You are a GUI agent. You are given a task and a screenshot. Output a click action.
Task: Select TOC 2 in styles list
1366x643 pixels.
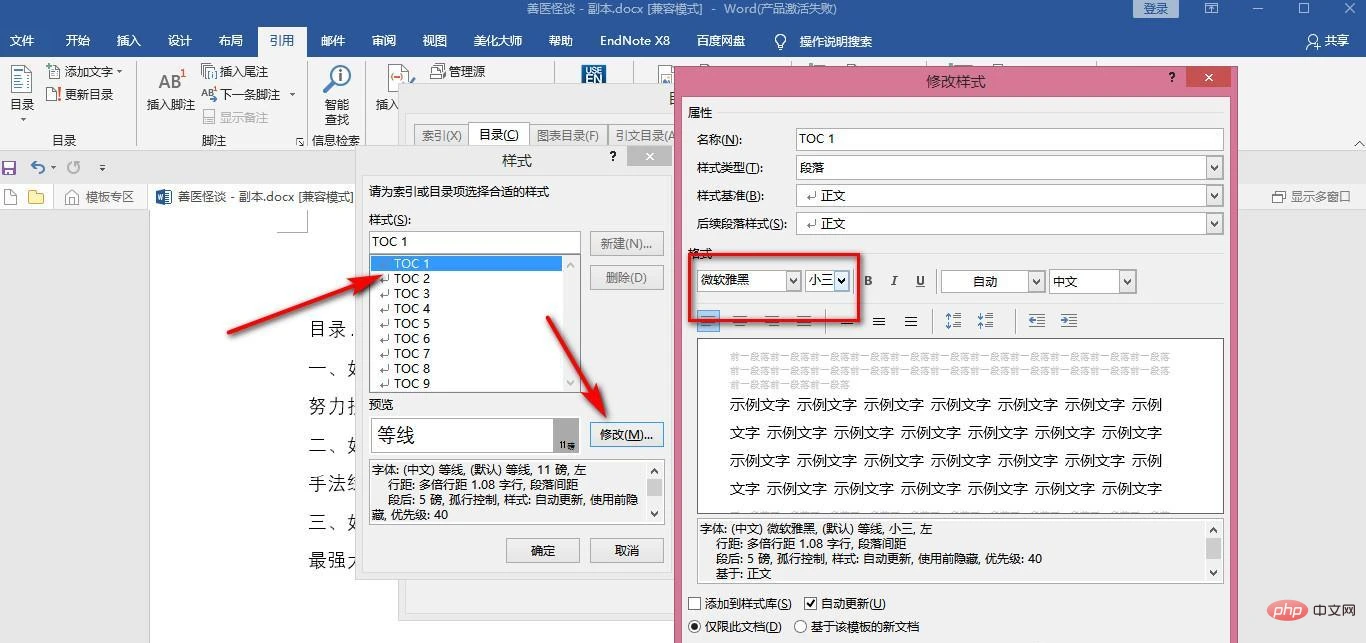click(411, 279)
